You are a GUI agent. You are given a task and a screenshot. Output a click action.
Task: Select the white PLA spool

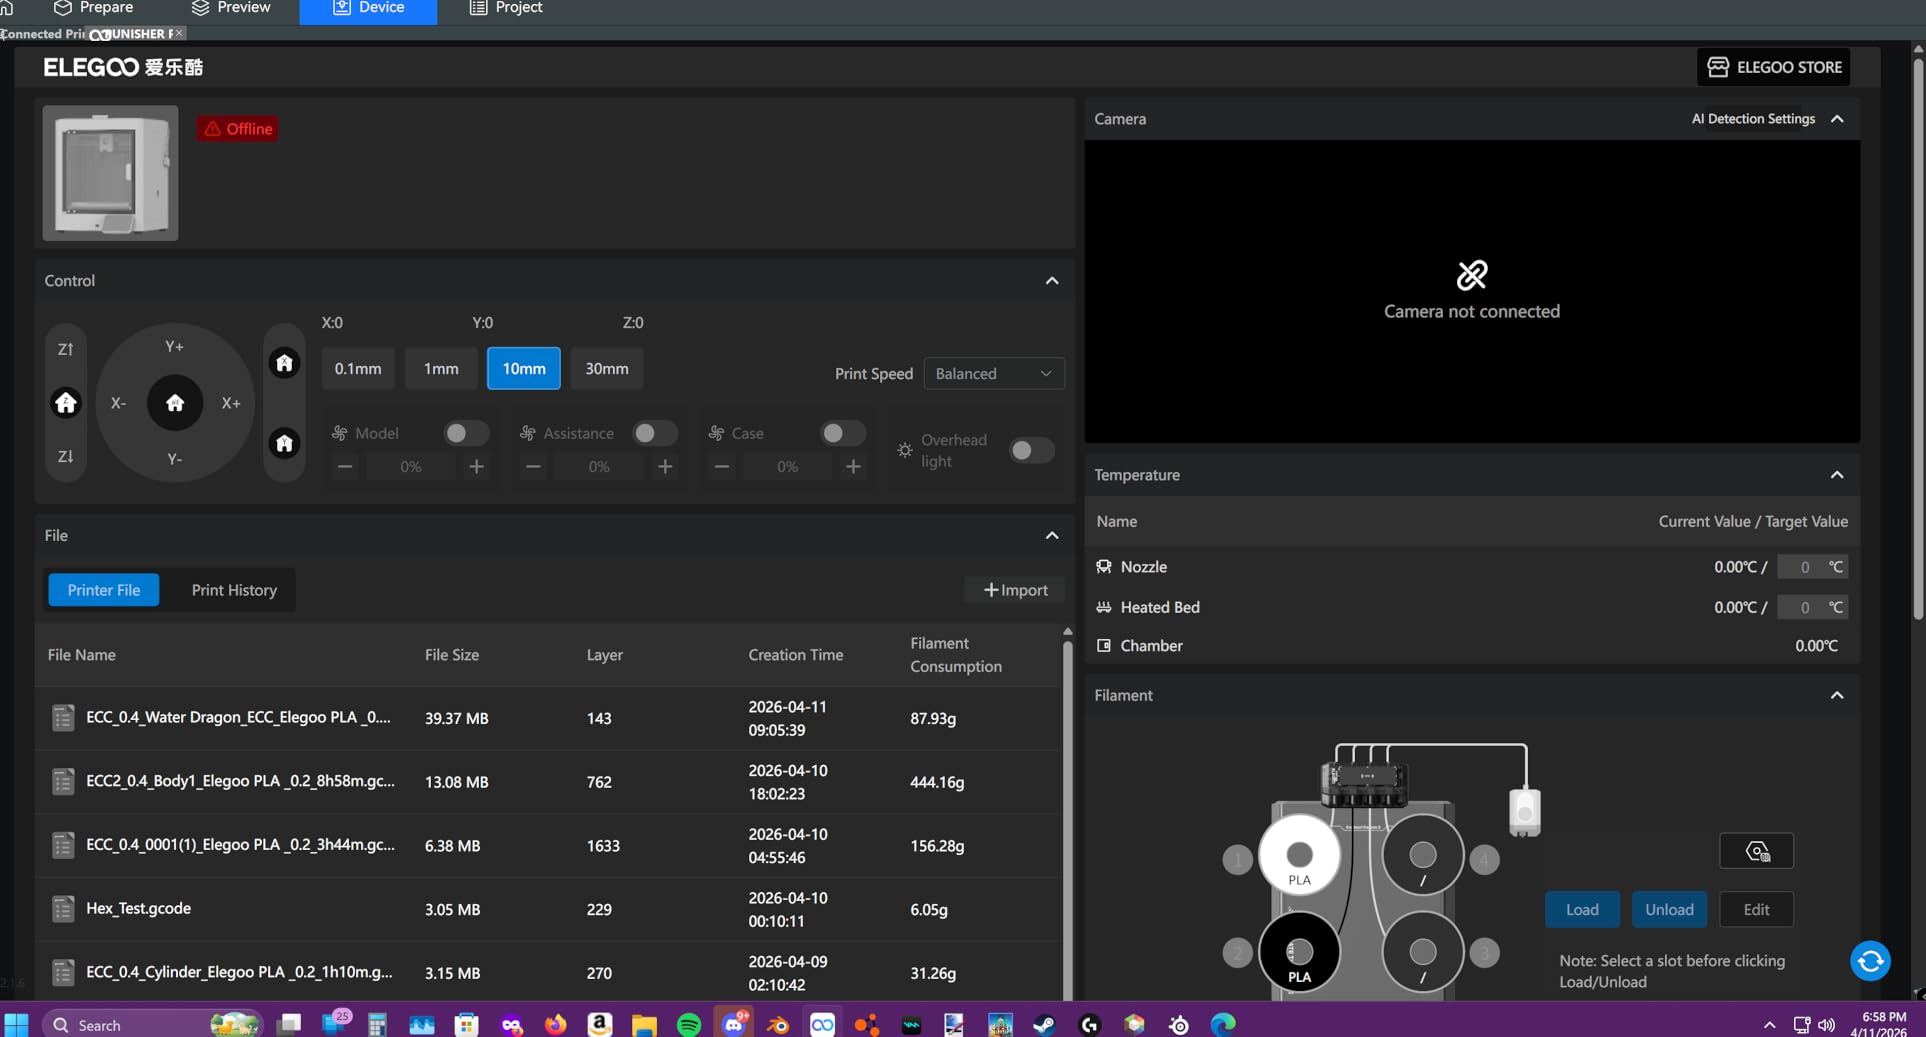(x=1299, y=856)
